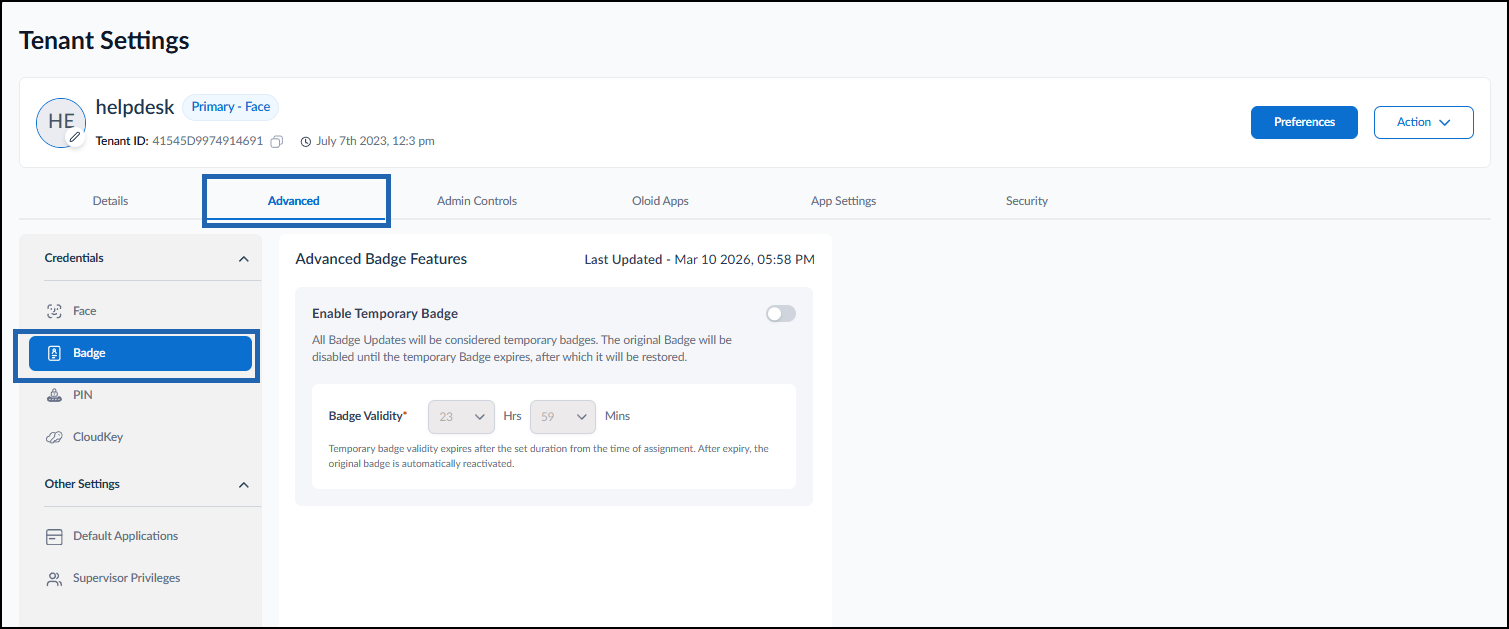
Task: Click the clock icon beside July 7th 2023
Action: click(x=306, y=141)
